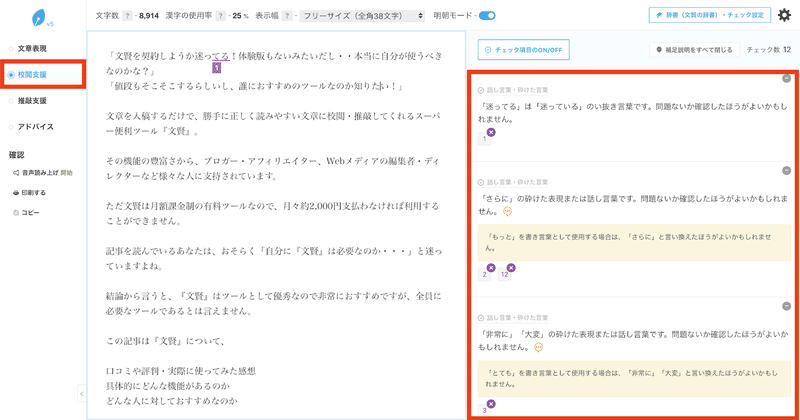Click the 漢字の使用率 25% value

[240, 16]
